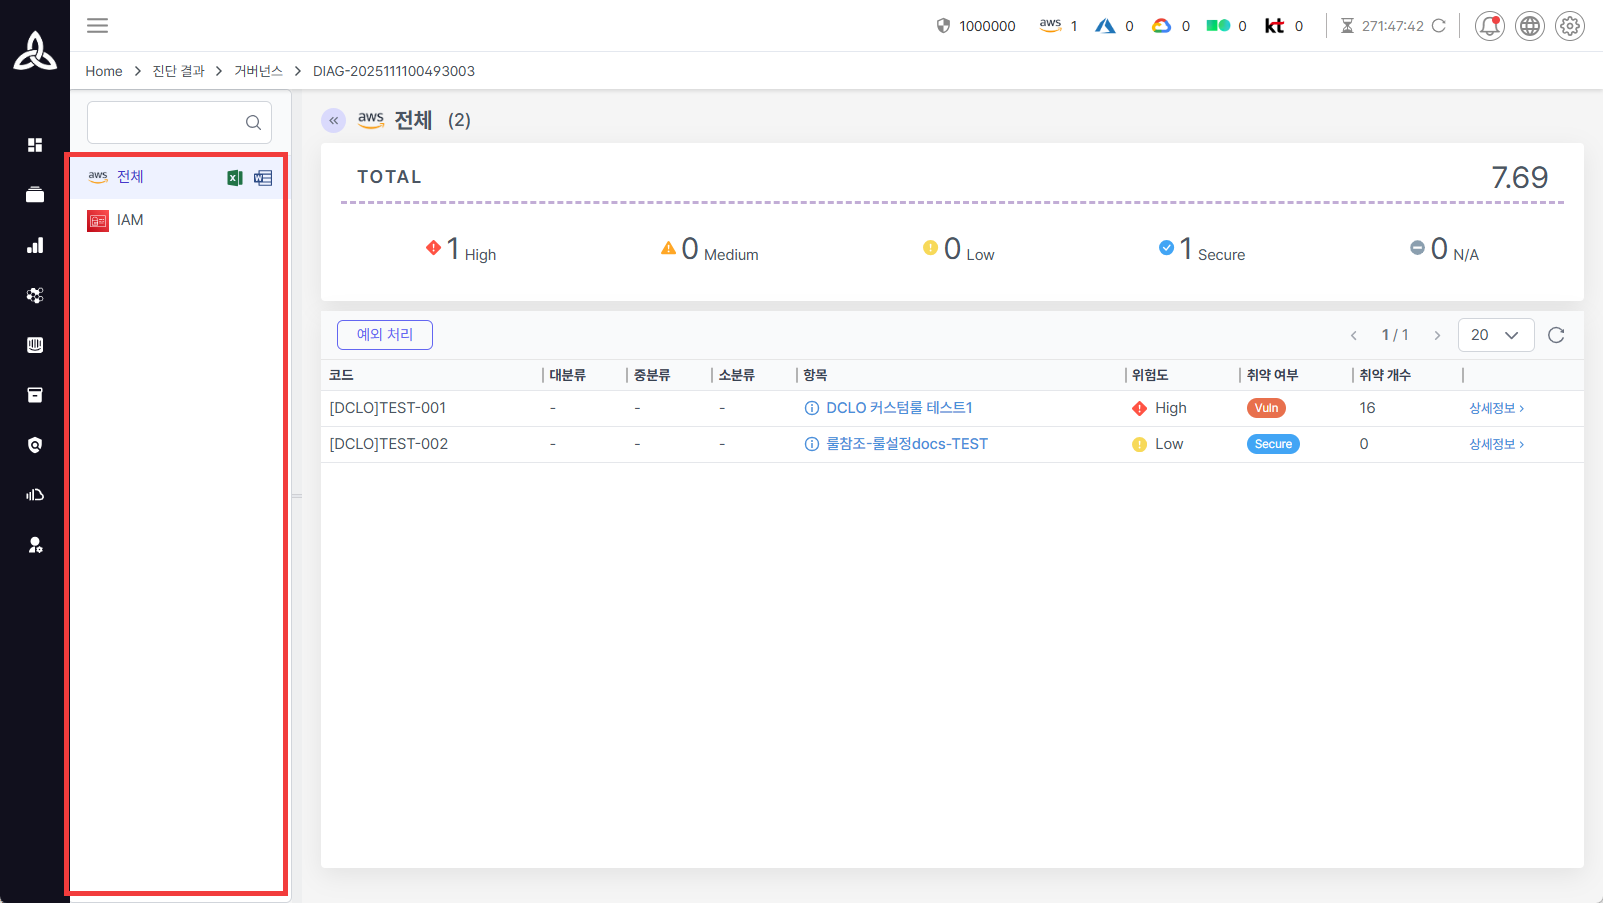Viewport: 1603px width, 903px height.
Task: Open the hamburger menu at top left
Action: tap(97, 25)
